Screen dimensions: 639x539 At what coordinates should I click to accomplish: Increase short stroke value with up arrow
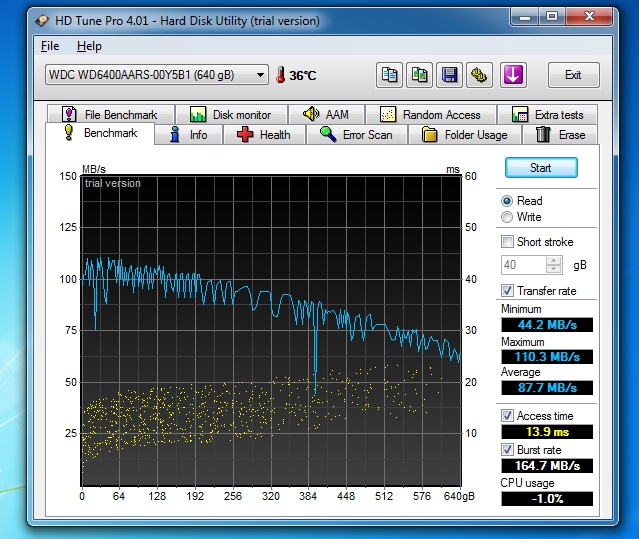coord(553,261)
